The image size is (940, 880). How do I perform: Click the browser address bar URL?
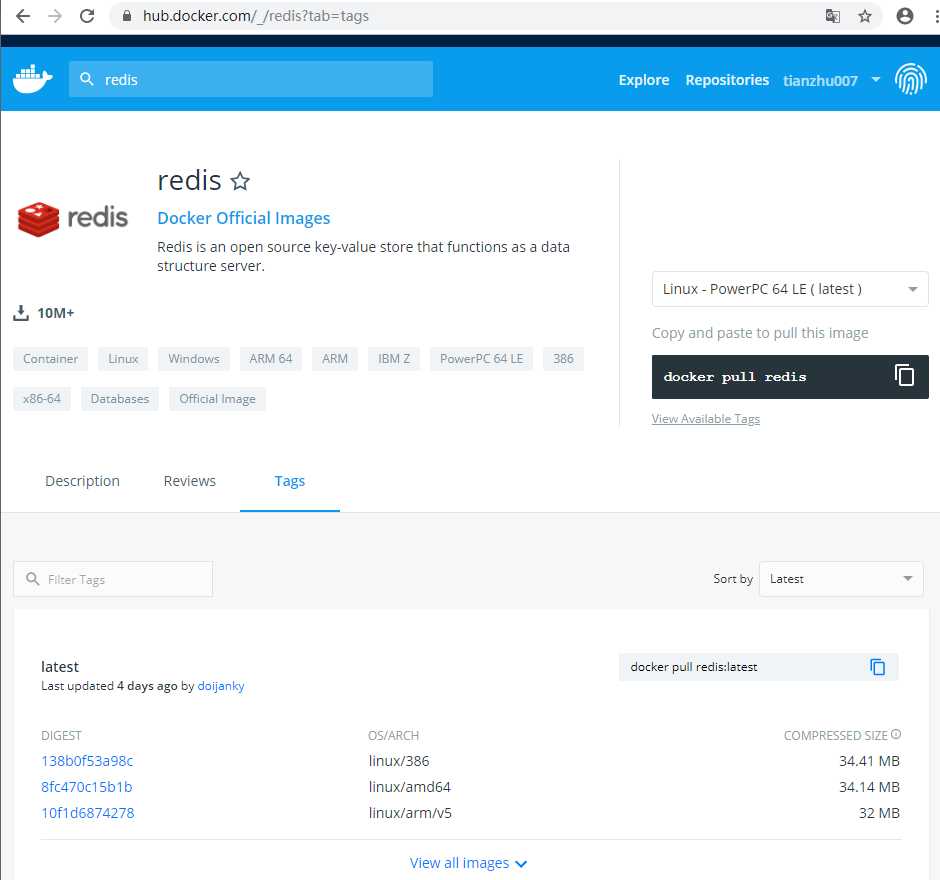coord(255,16)
